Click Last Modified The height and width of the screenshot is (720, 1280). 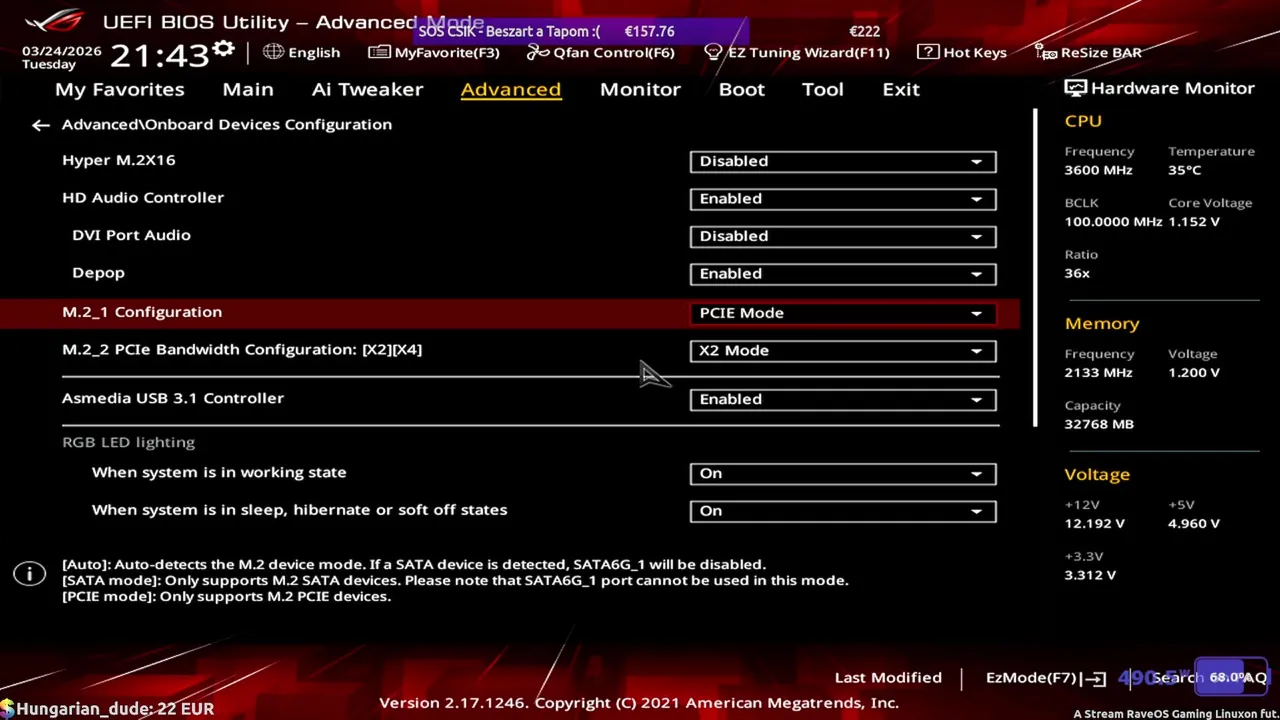tap(888, 678)
